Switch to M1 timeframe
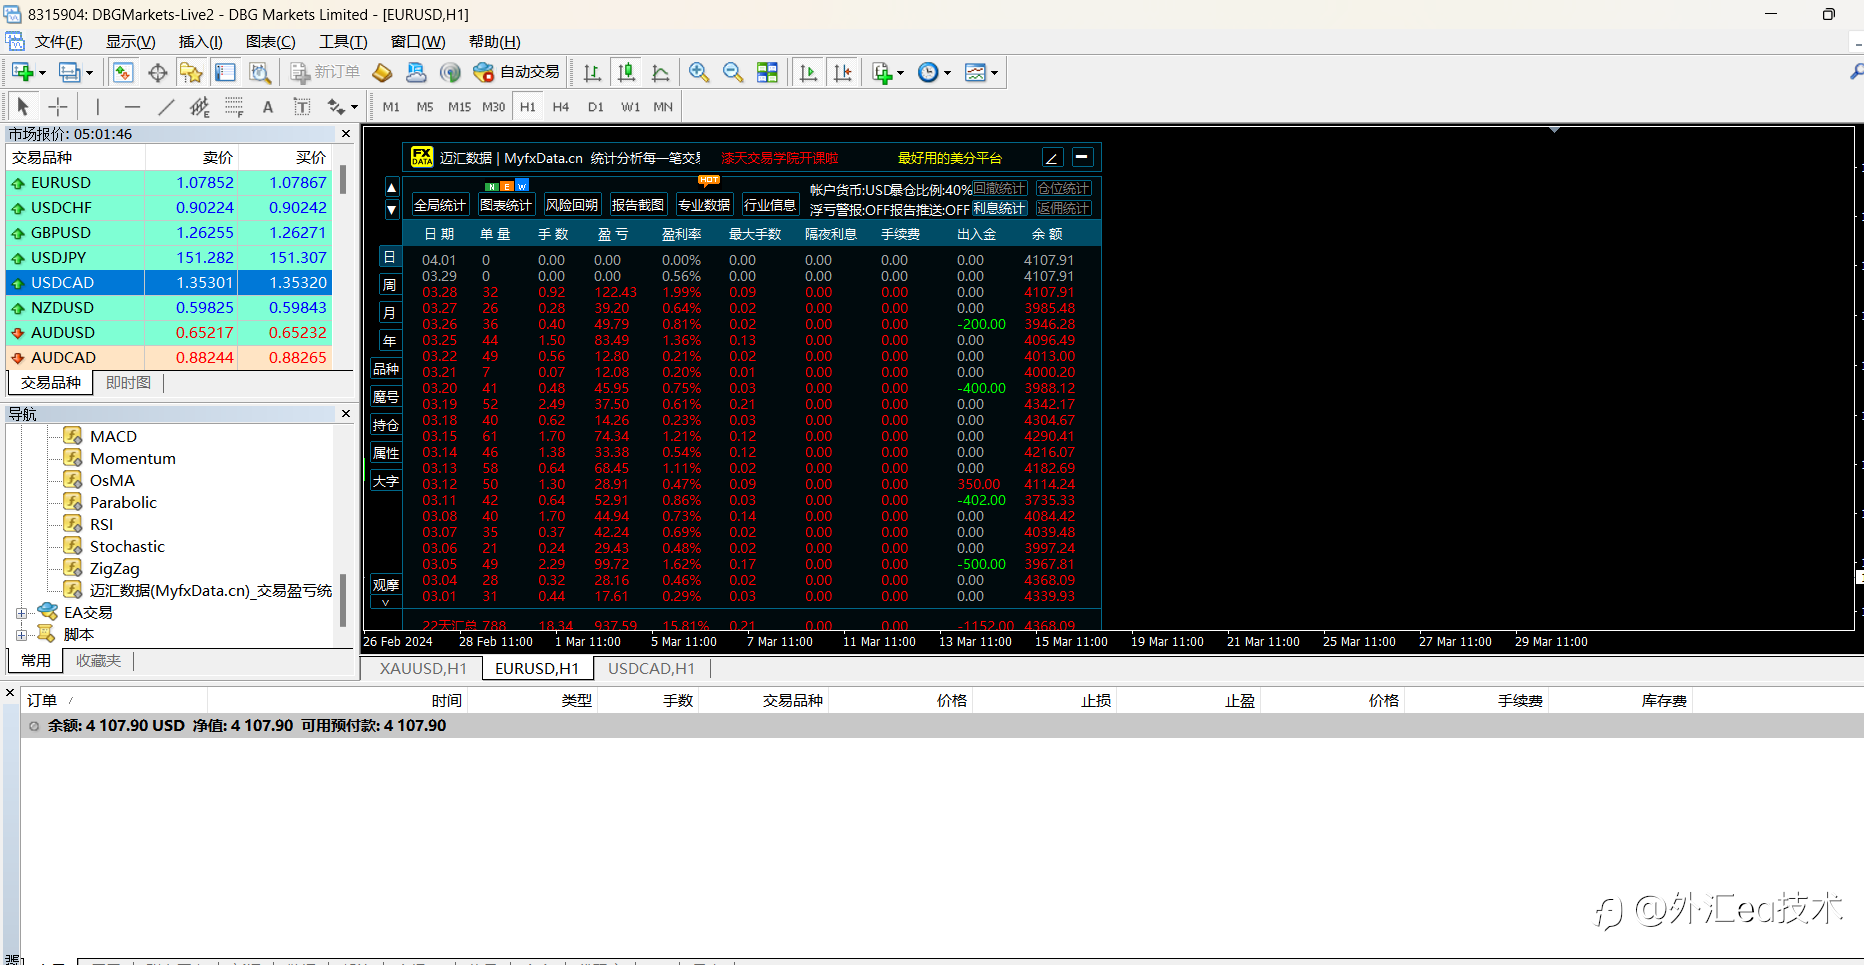Image resolution: width=1864 pixels, height=965 pixels. pyautogui.click(x=391, y=106)
